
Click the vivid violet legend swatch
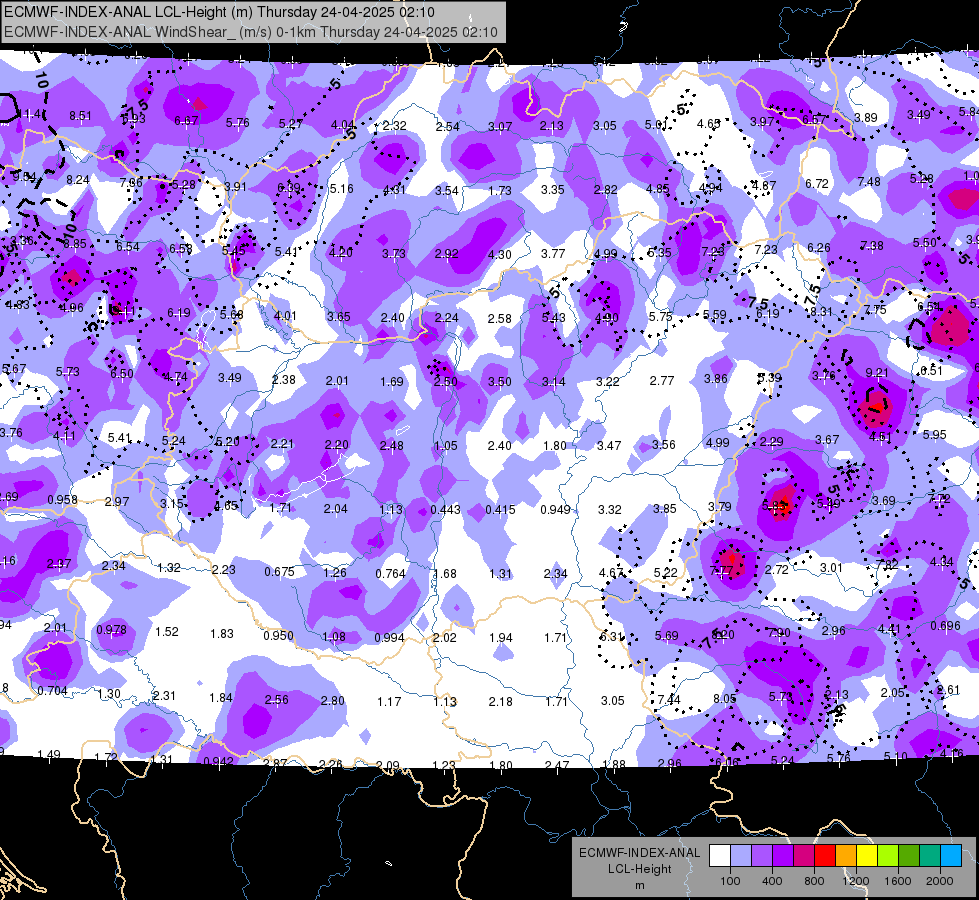[x=783, y=856]
